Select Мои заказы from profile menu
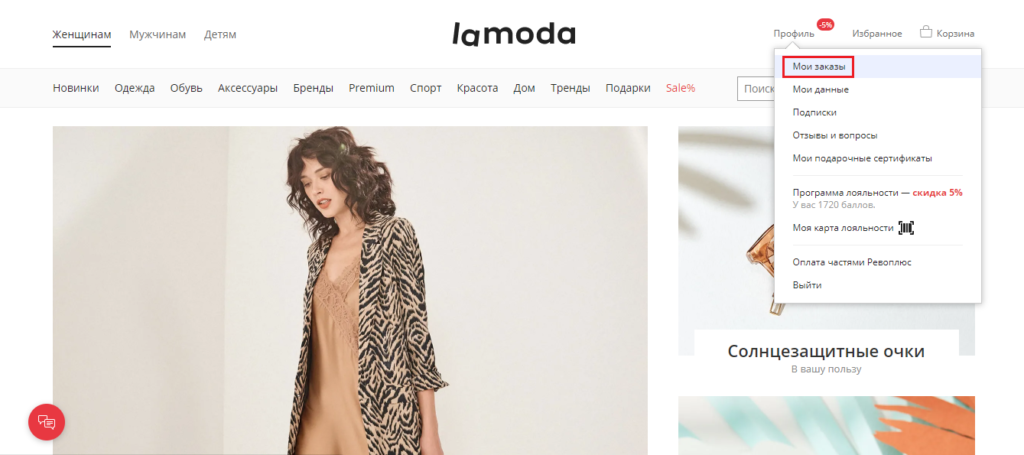 point(818,67)
